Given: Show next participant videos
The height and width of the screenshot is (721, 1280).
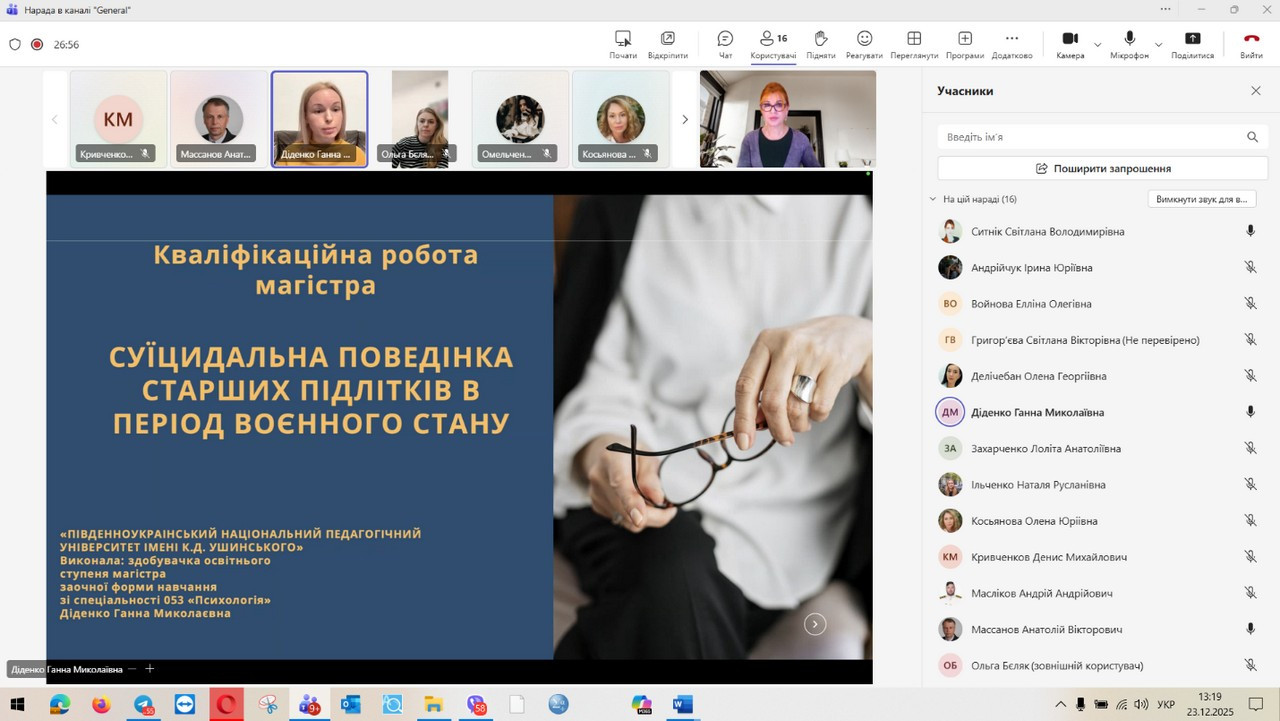Looking at the screenshot, I should 685,119.
